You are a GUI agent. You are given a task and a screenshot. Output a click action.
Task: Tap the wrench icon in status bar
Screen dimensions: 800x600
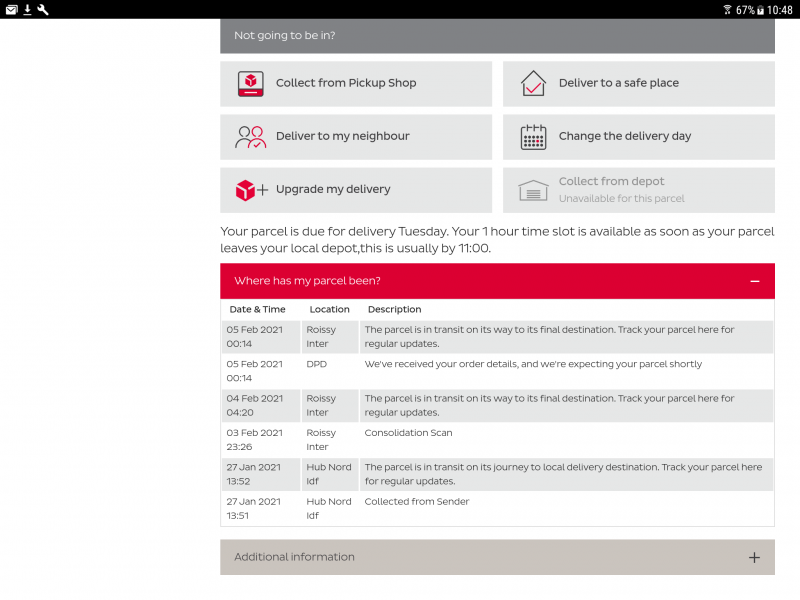43,9
